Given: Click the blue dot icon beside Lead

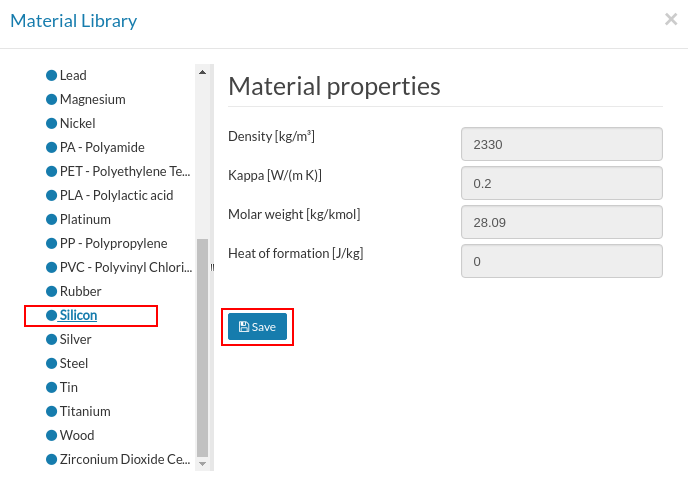Looking at the screenshot, I should click(51, 75).
